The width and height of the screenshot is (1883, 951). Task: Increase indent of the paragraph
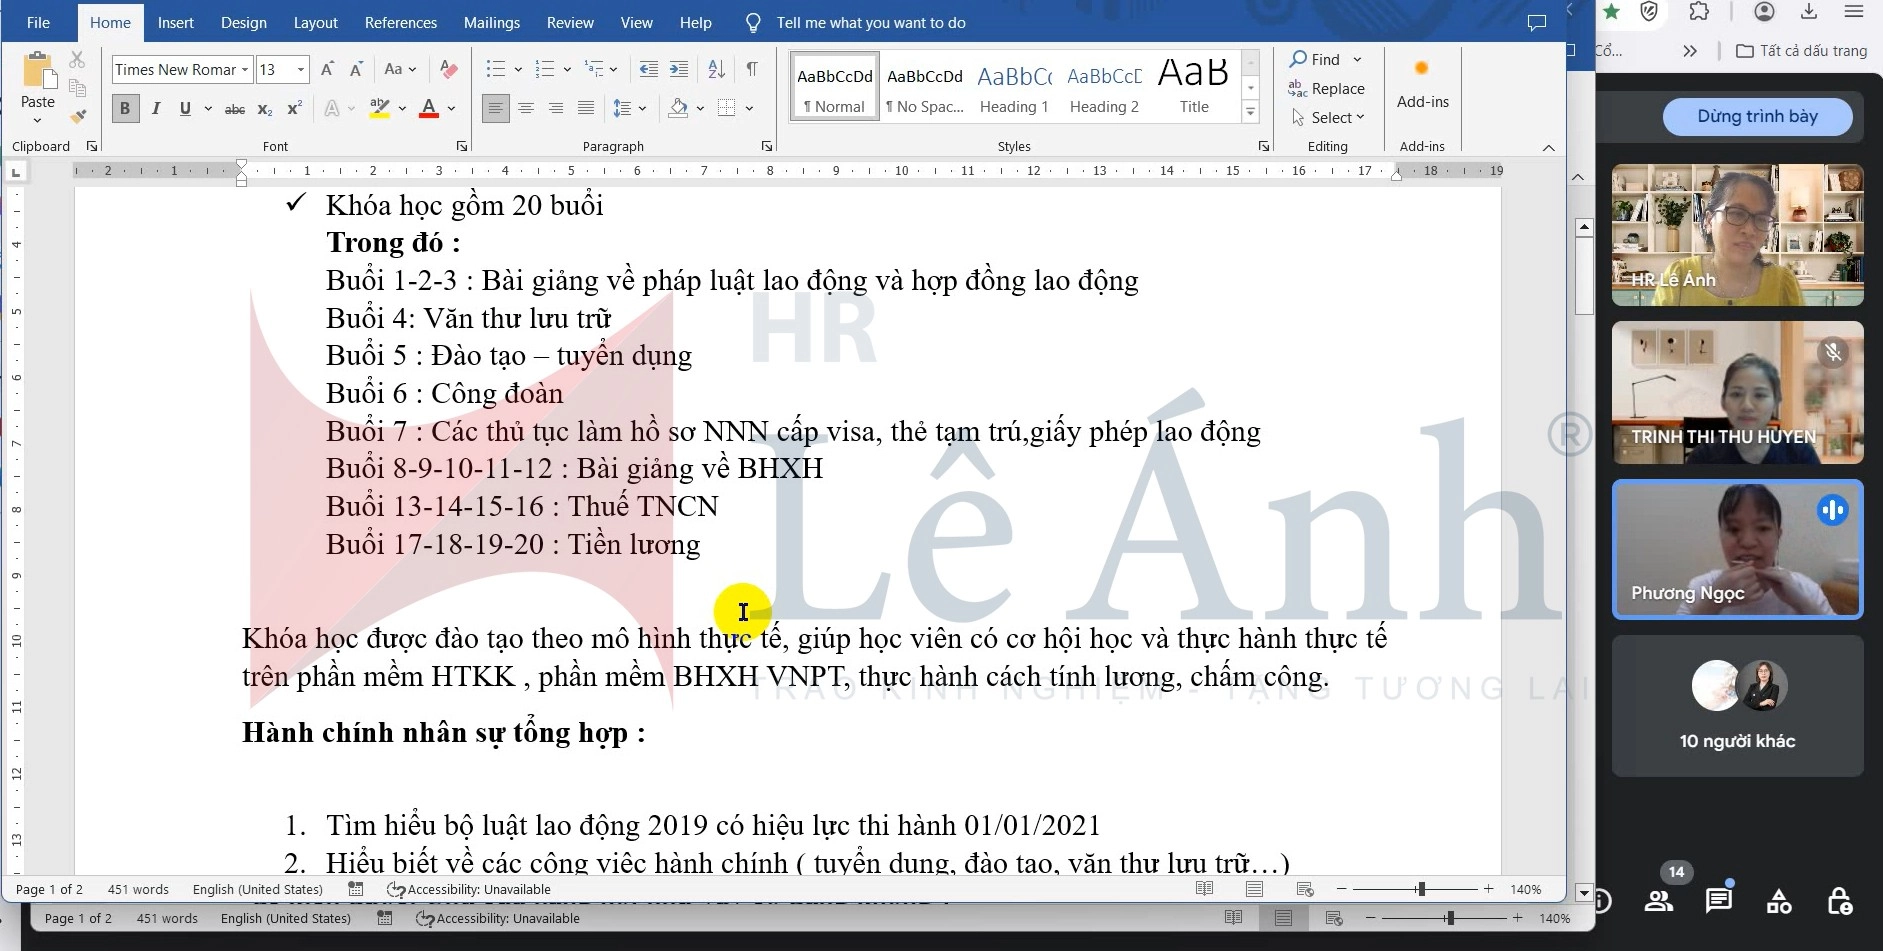pyautogui.click(x=679, y=69)
